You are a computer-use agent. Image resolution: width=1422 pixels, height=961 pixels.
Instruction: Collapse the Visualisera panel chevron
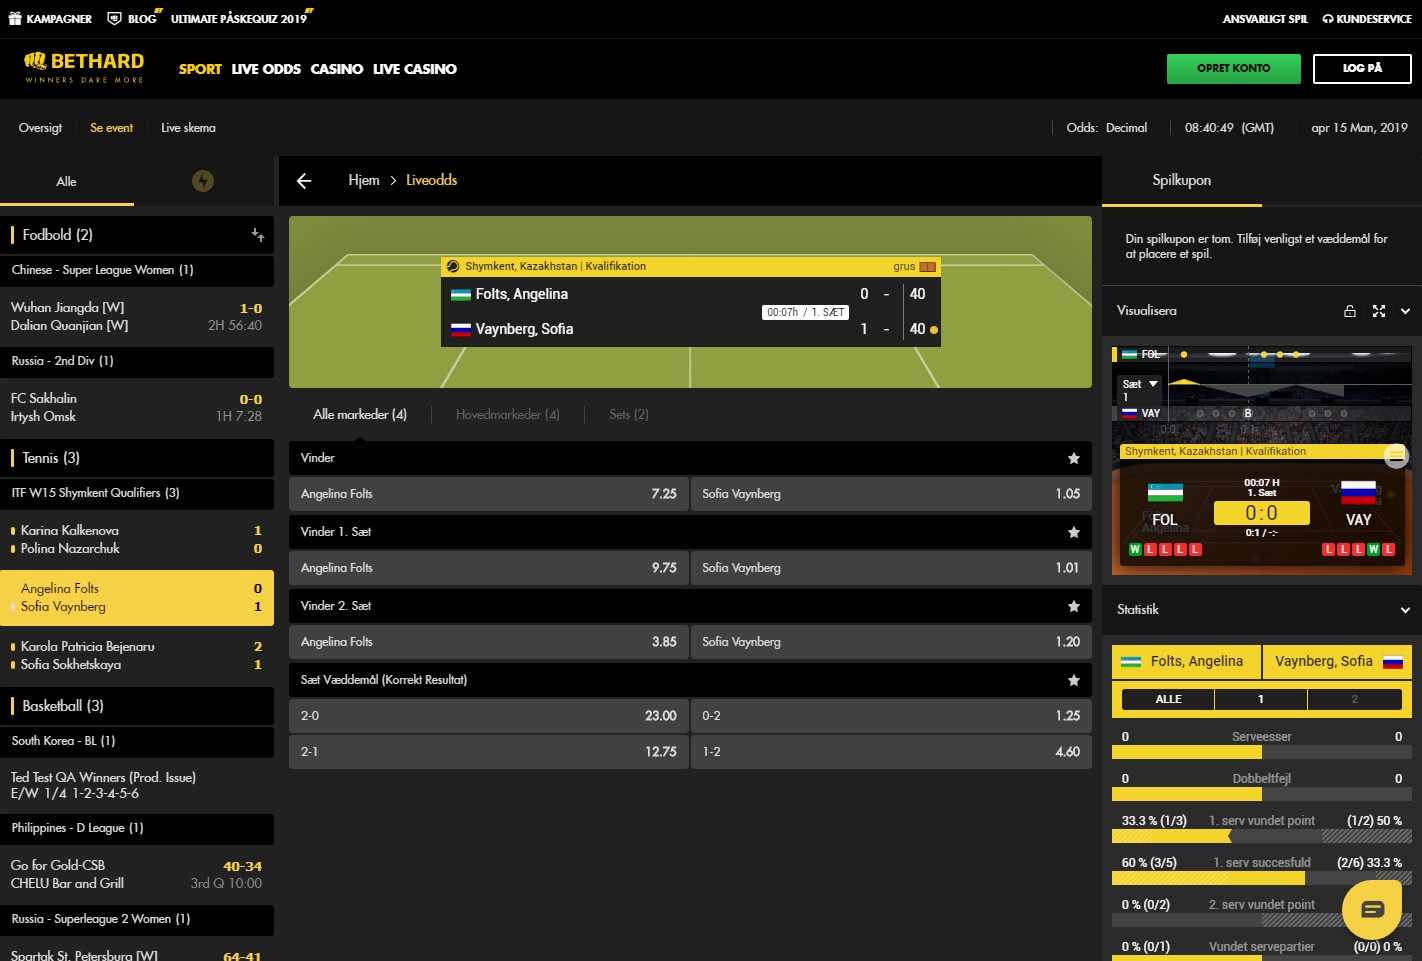point(1404,311)
